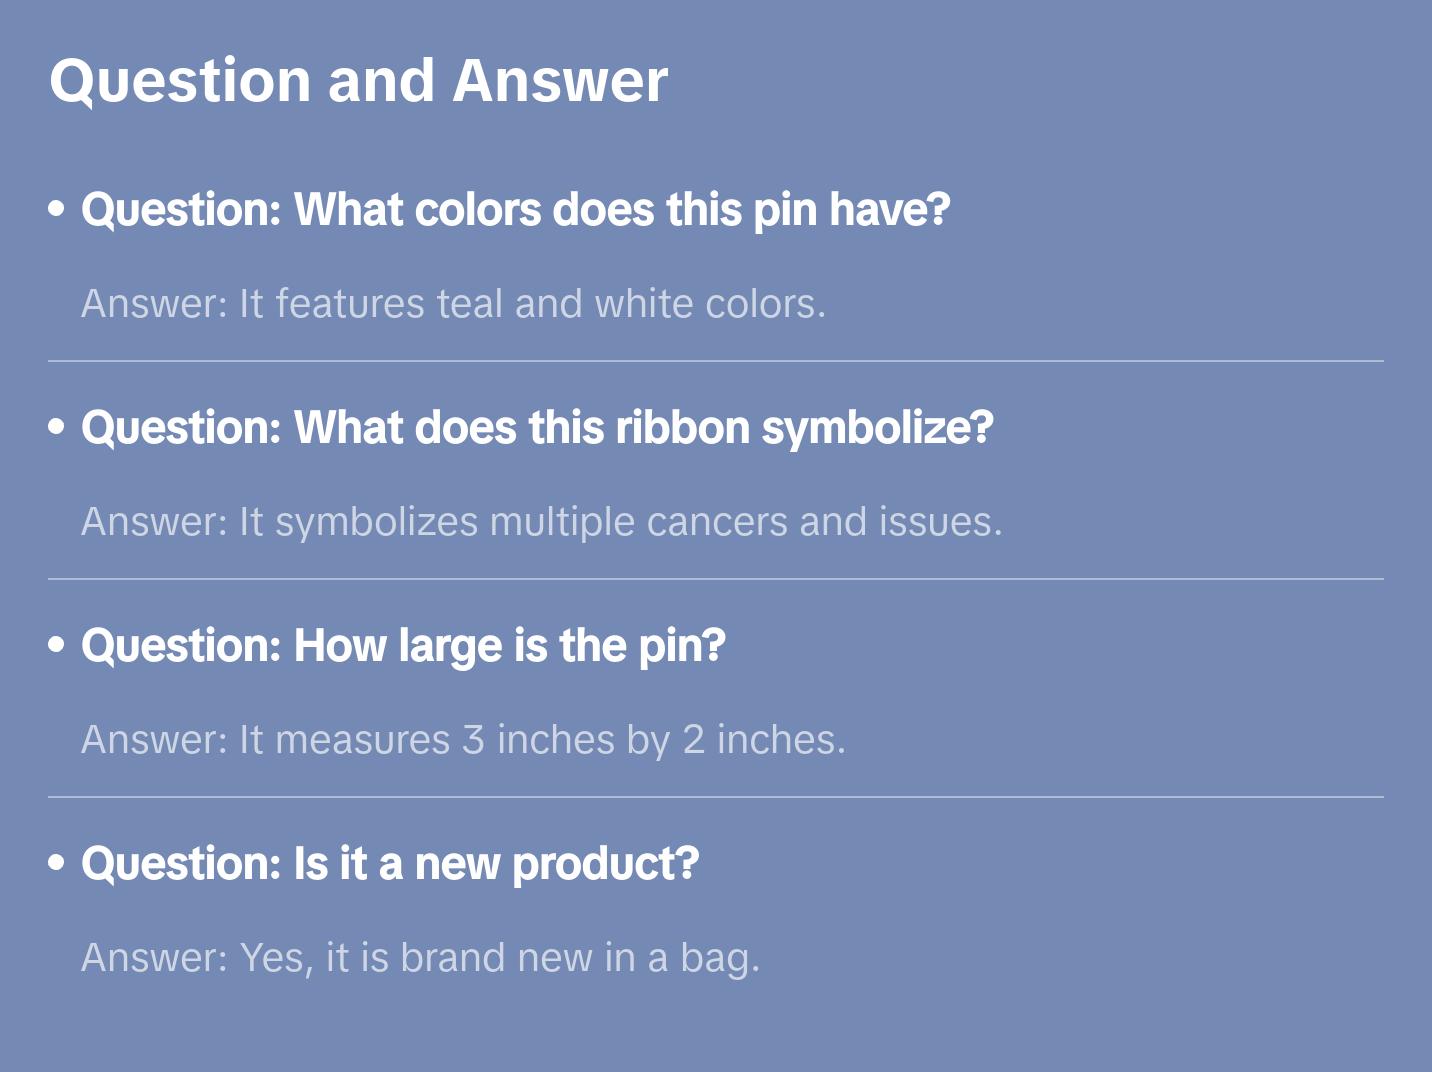Click the word "measures" in third answer
Image resolution: width=1432 pixels, height=1072 pixels.
click(x=362, y=740)
